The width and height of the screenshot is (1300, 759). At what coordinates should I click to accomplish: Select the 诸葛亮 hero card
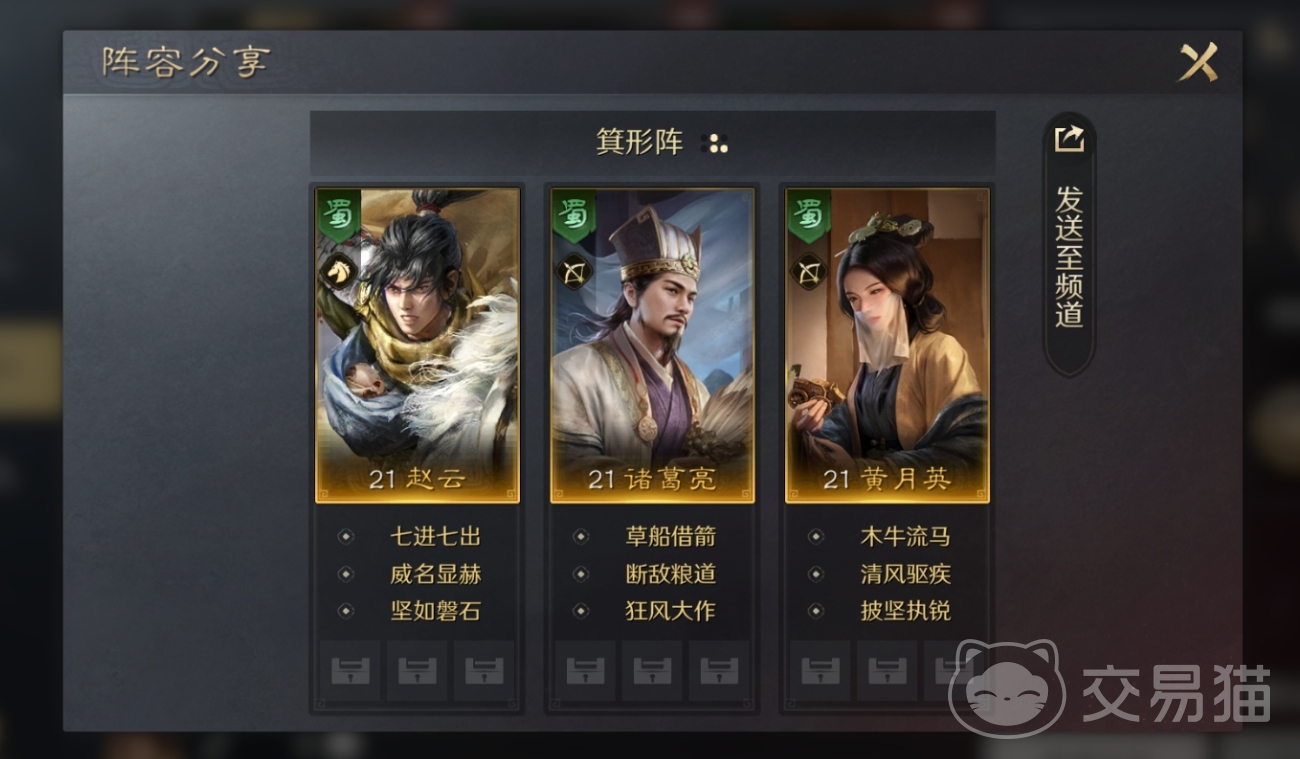(x=652, y=345)
